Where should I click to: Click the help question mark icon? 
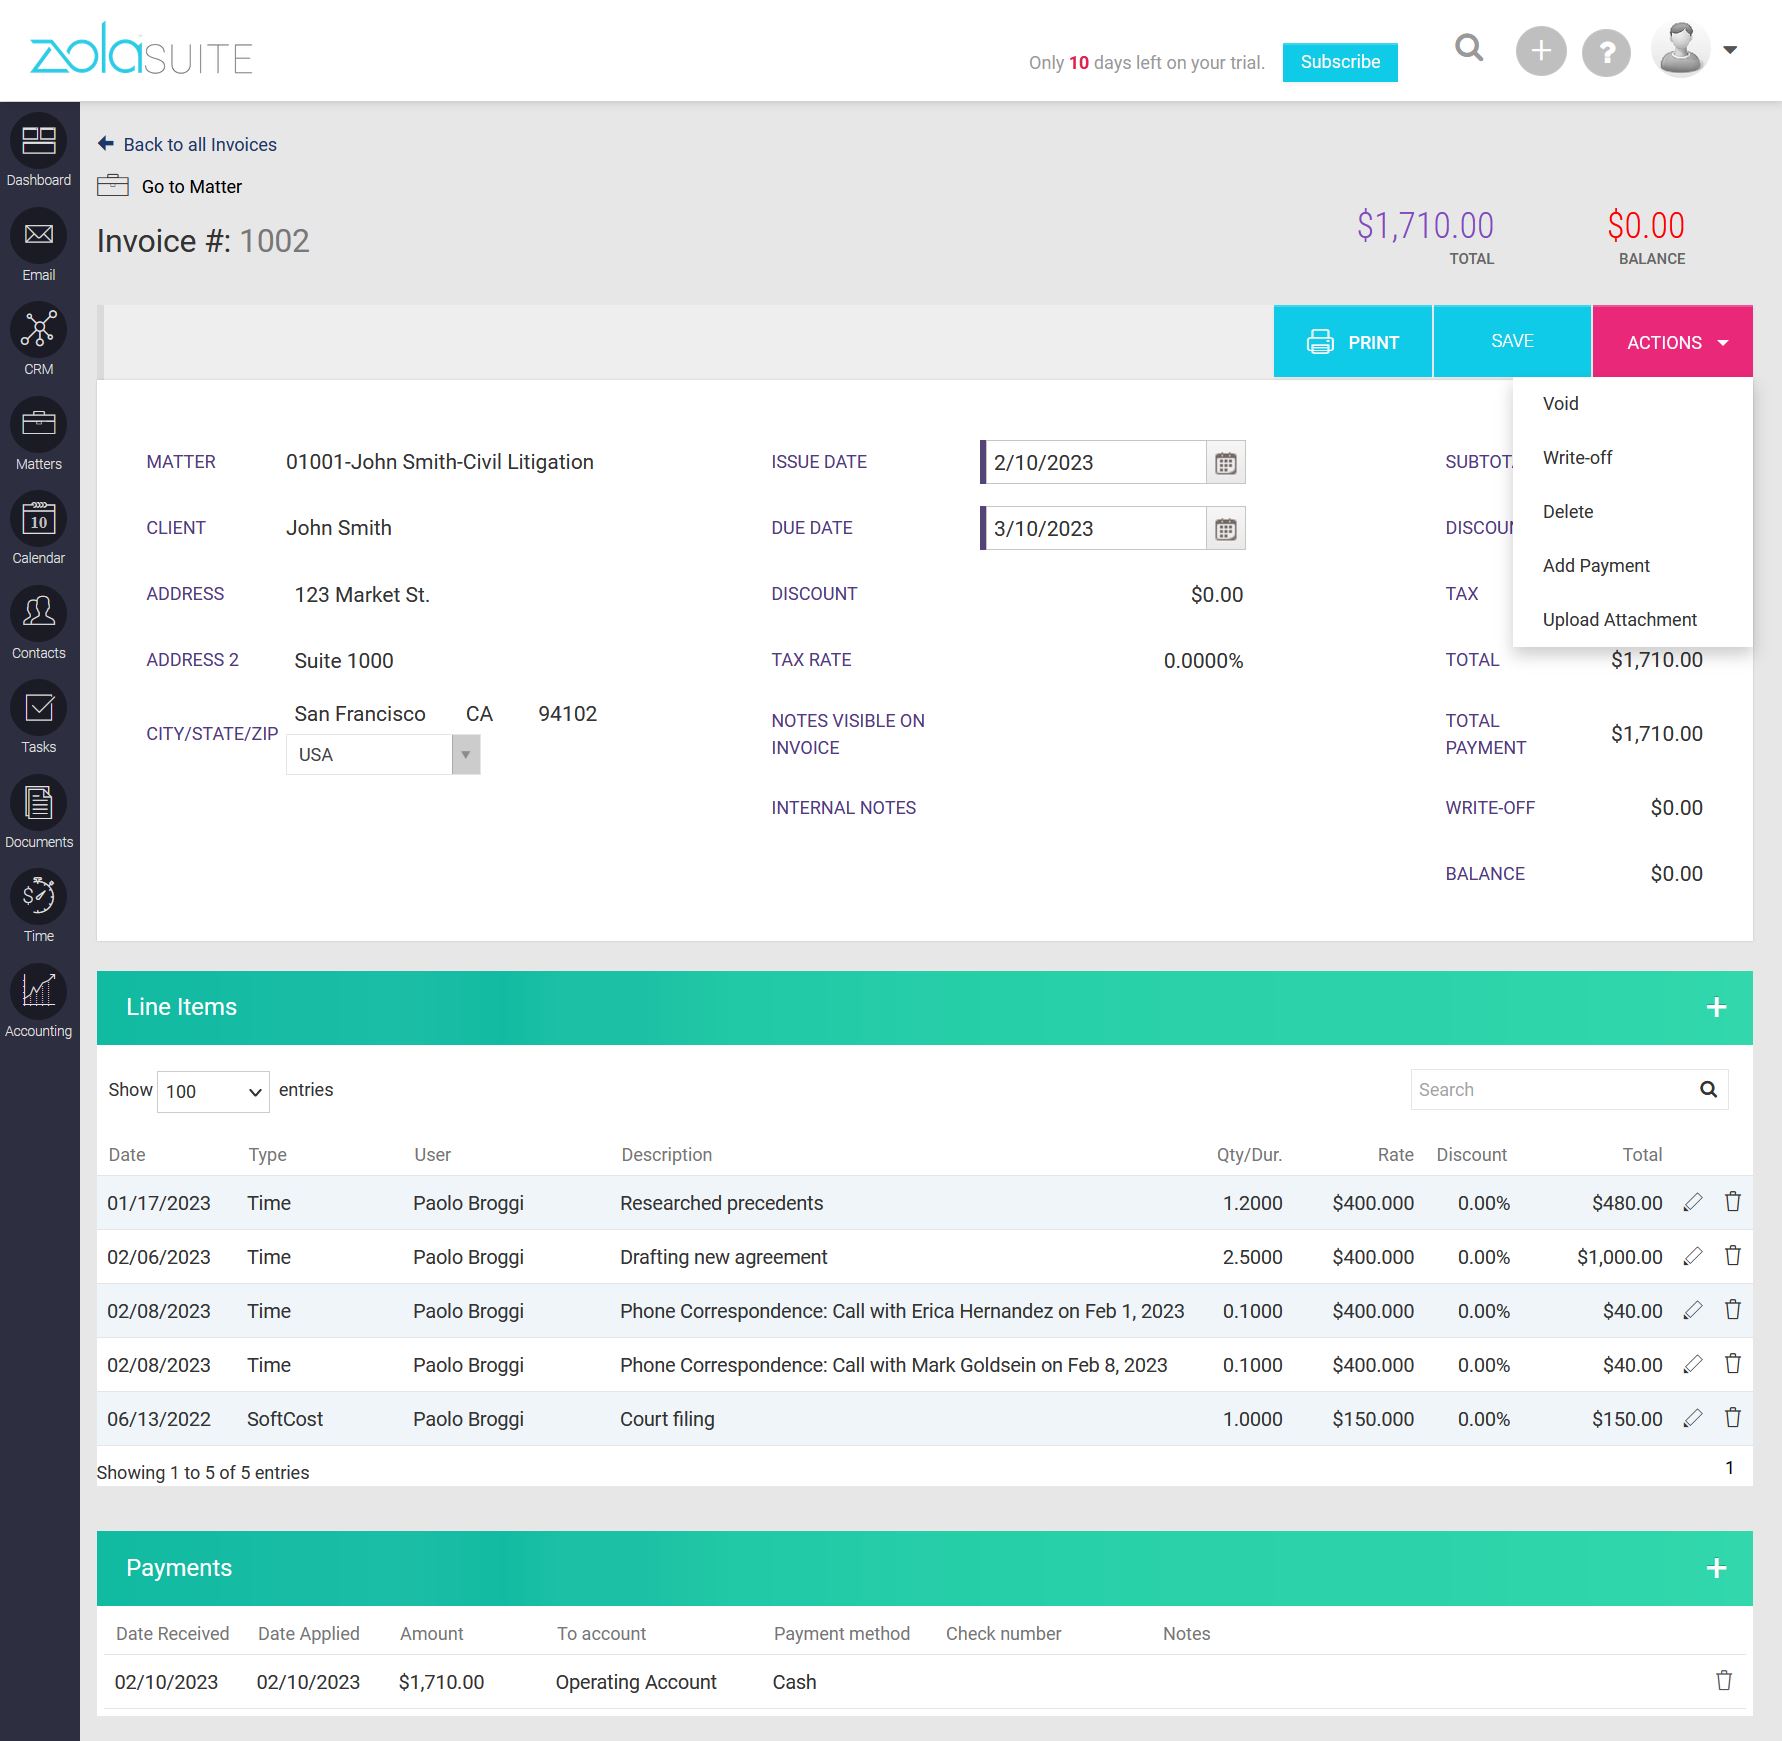tap(1606, 51)
